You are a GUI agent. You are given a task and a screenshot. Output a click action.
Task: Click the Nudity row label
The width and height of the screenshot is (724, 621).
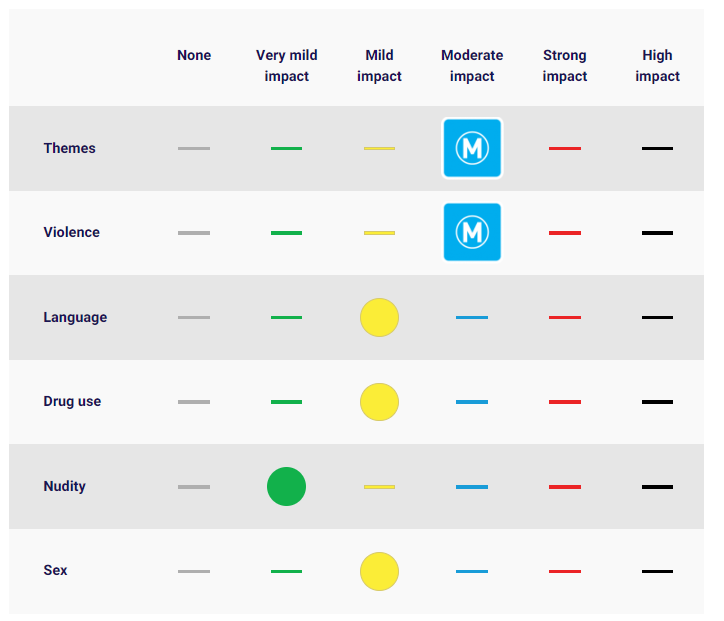pos(65,486)
